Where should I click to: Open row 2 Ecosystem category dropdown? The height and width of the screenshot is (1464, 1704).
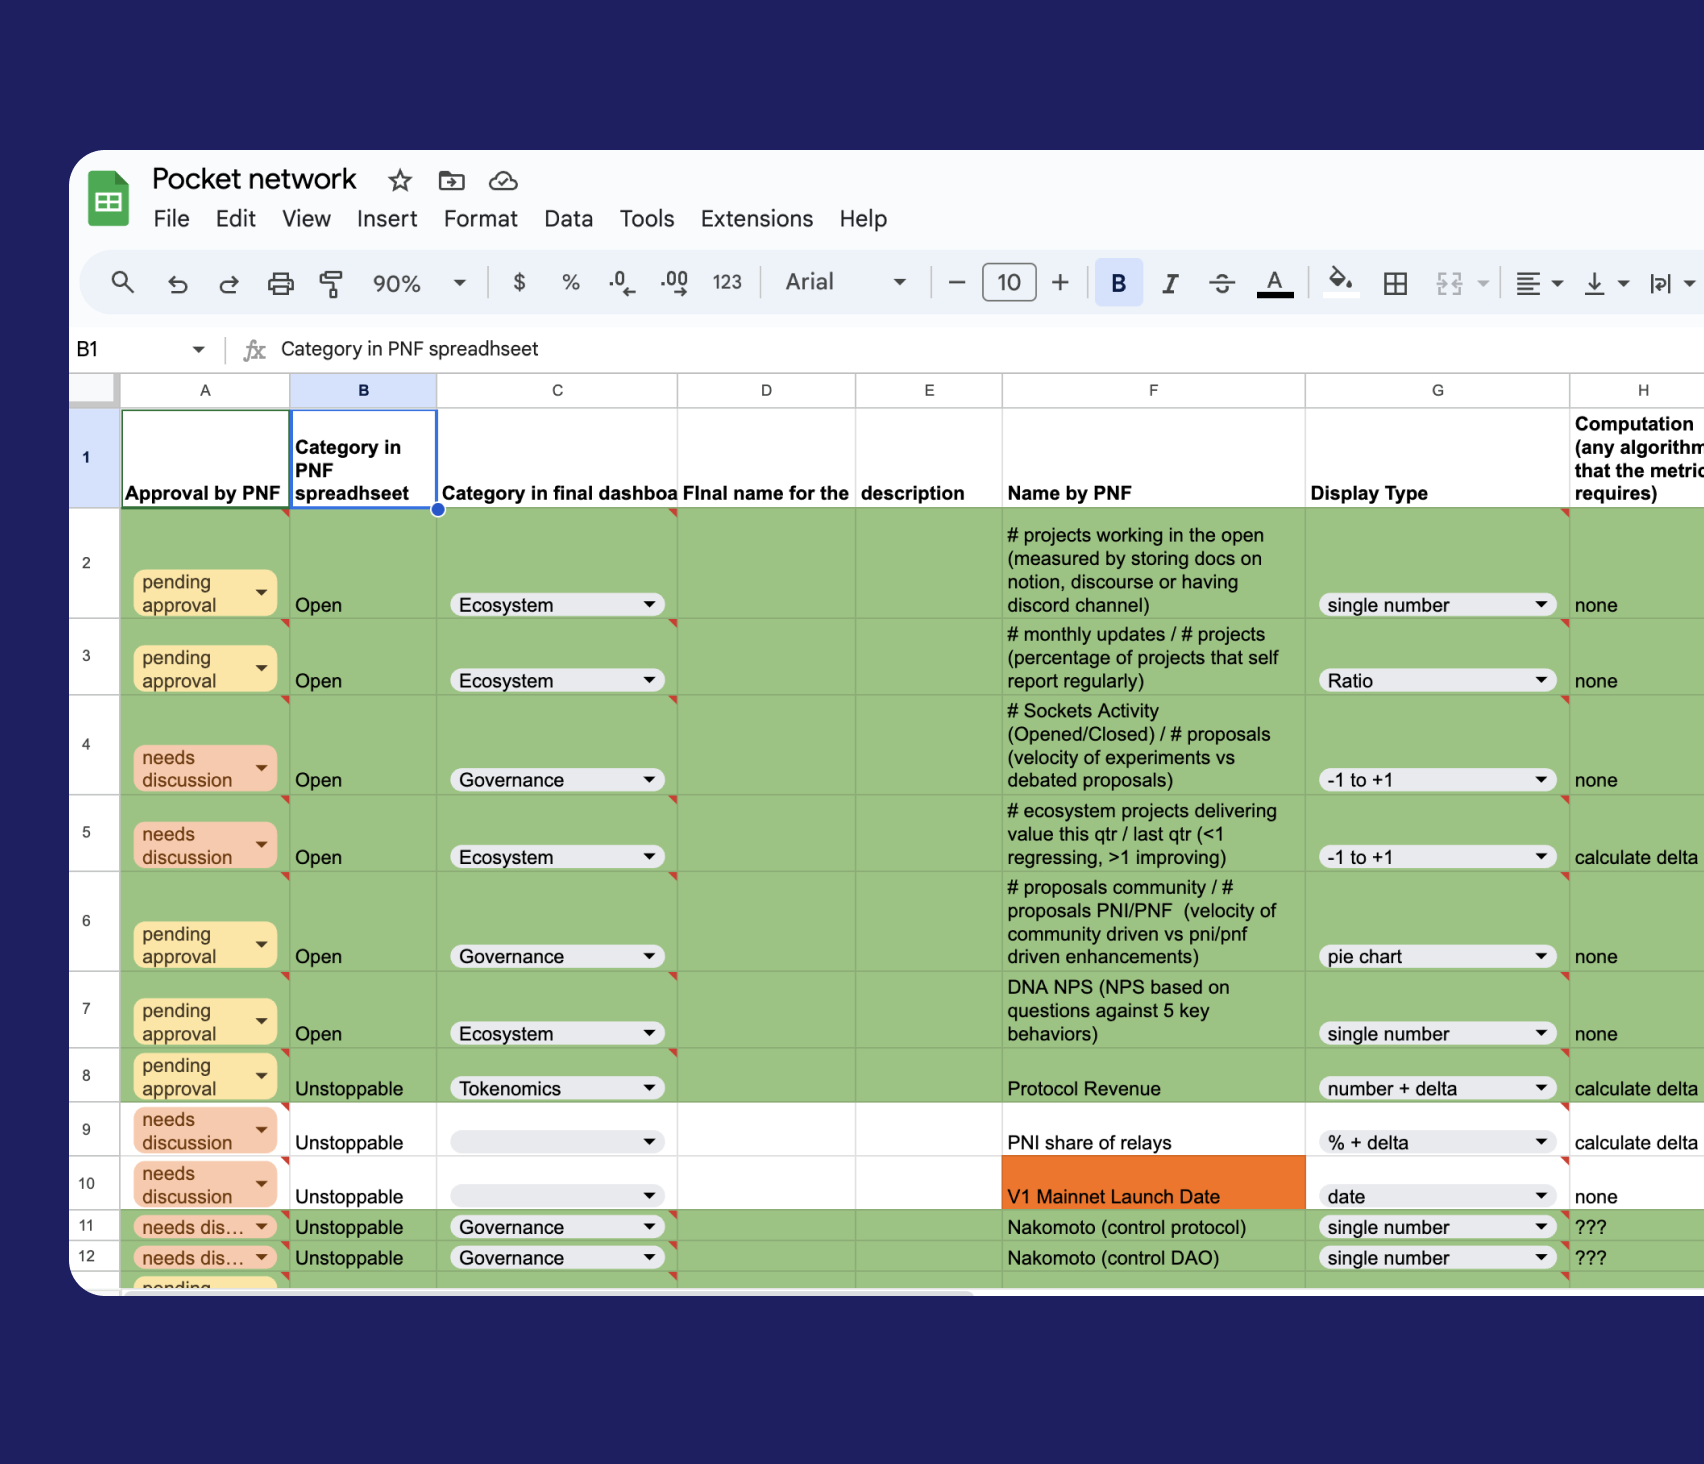(x=557, y=605)
